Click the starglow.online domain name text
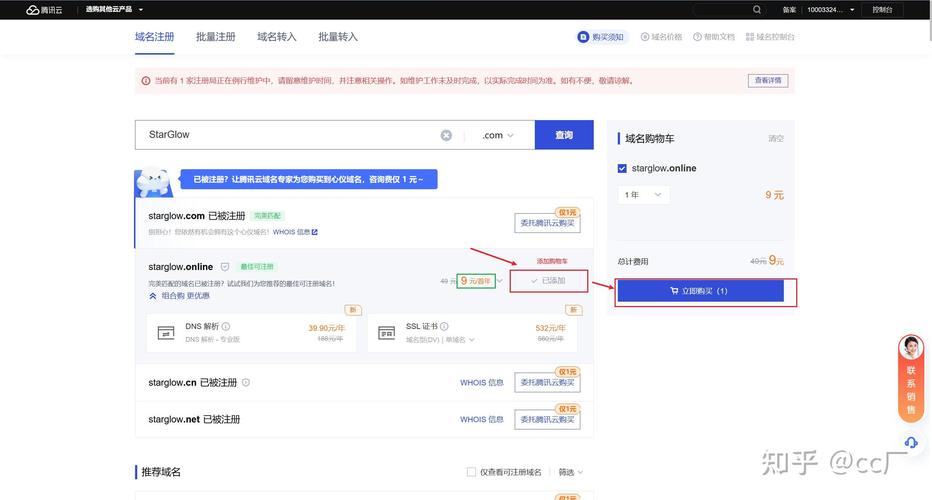Image resolution: width=932 pixels, height=500 pixels. (181, 267)
